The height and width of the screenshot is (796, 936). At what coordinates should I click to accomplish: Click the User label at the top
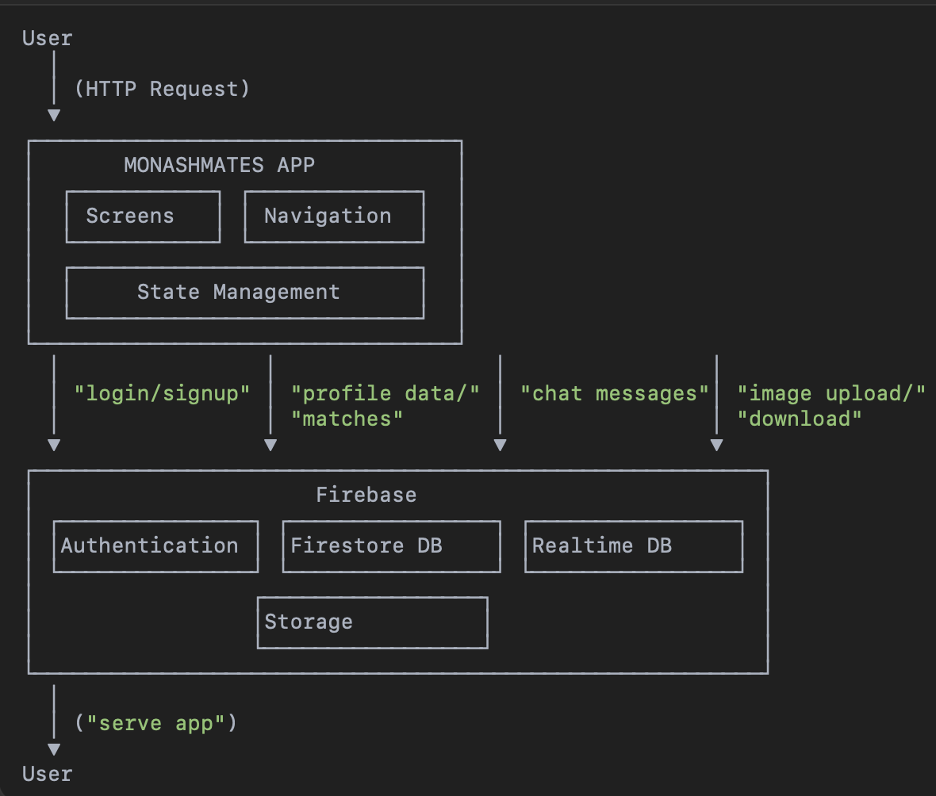[x=47, y=39]
